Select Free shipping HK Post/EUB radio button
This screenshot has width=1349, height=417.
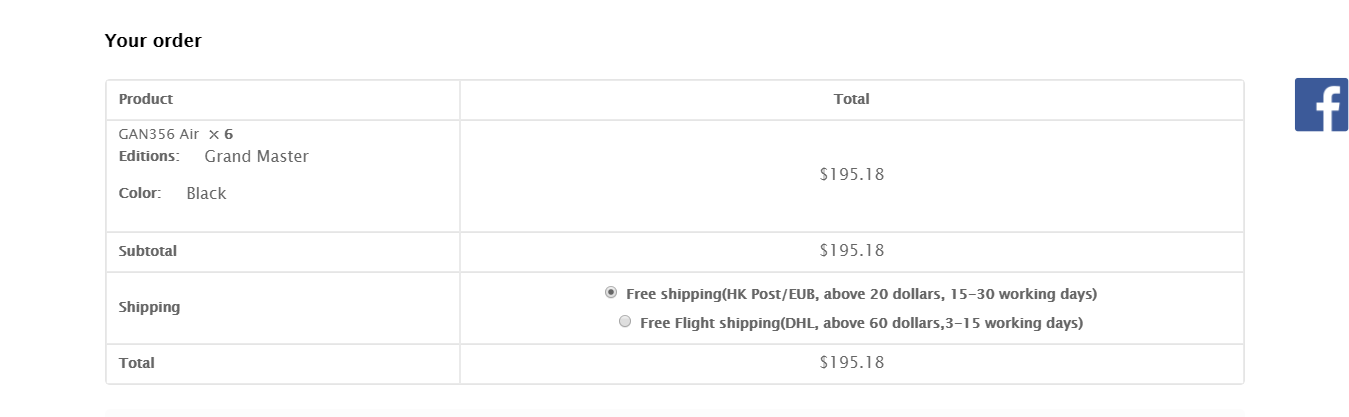tap(611, 293)
